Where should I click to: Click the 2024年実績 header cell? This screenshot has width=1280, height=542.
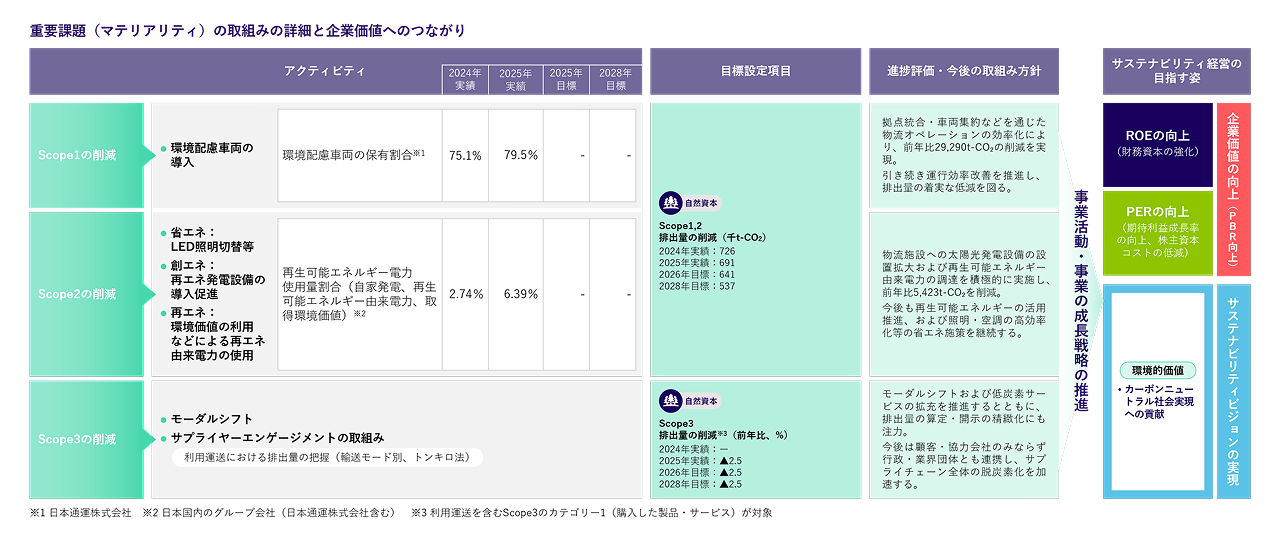[465, 80]
